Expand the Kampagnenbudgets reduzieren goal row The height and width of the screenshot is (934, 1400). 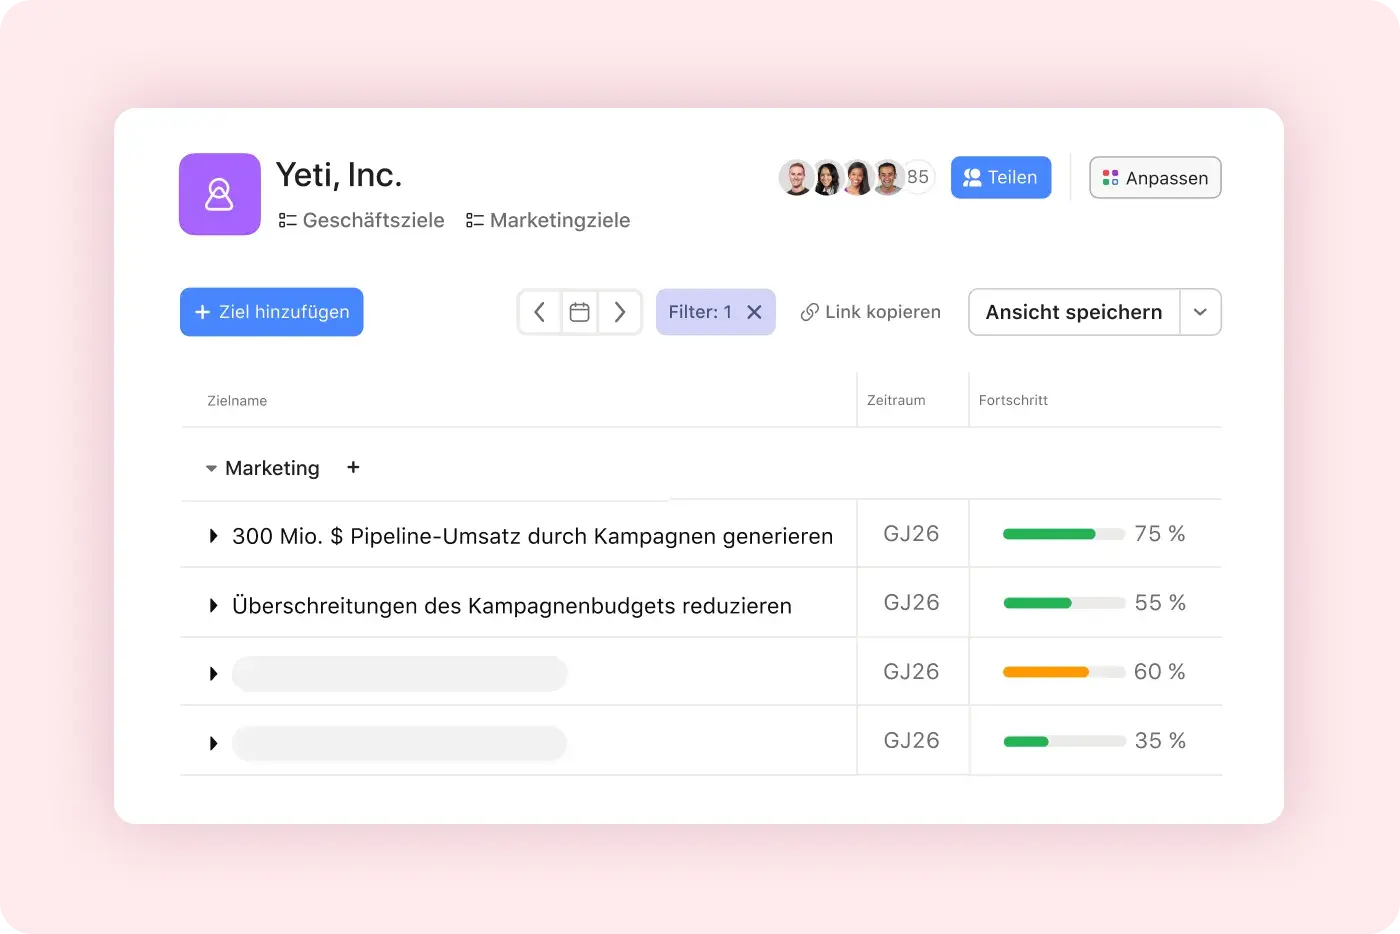(x=212, y=604)
